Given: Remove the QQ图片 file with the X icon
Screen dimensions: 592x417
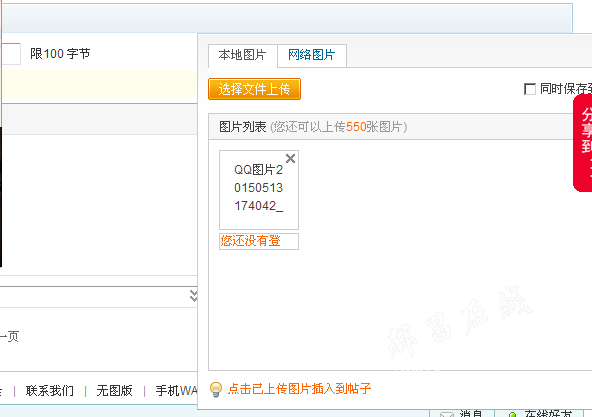Looking at the screenshot, I should click(x=290, y=159).
